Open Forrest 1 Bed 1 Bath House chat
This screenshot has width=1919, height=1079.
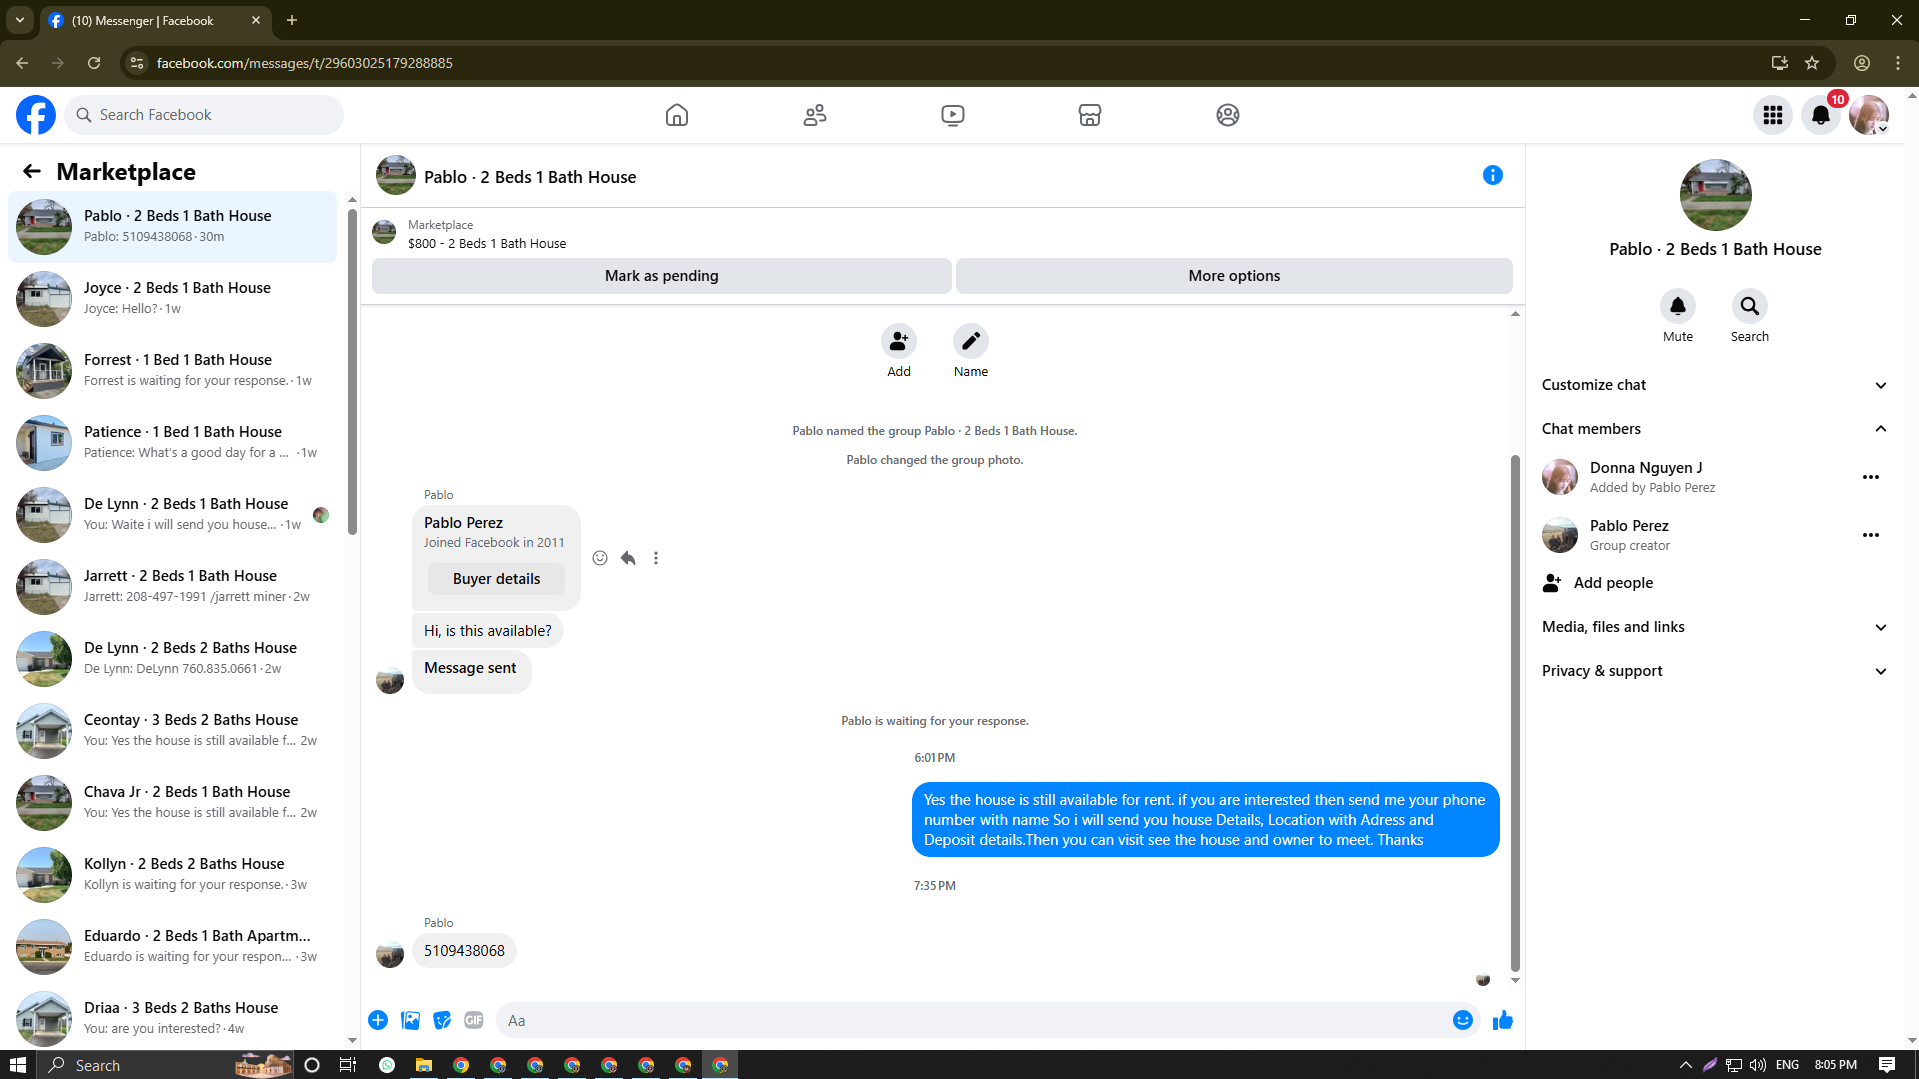pyautogui.click(x=173, y=370)
